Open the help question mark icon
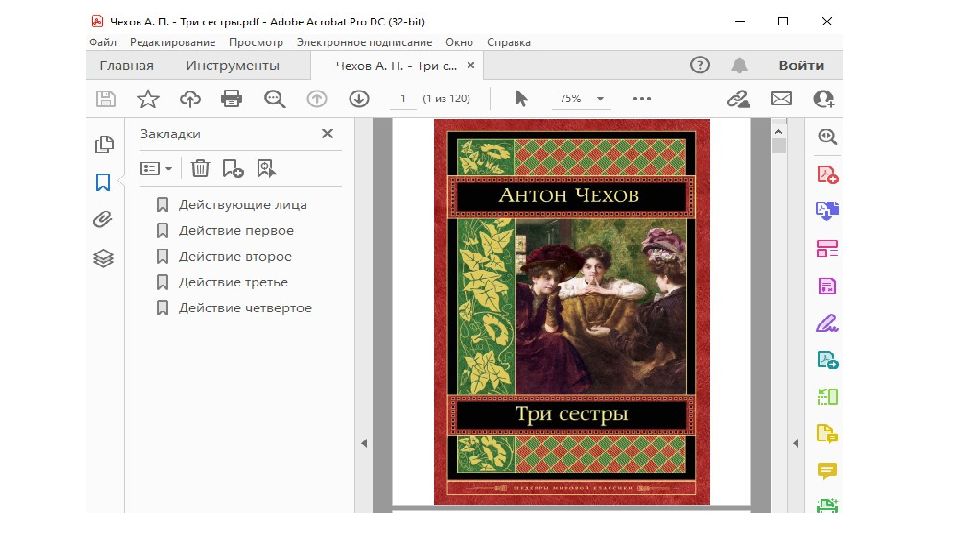 tap(700, 65)
